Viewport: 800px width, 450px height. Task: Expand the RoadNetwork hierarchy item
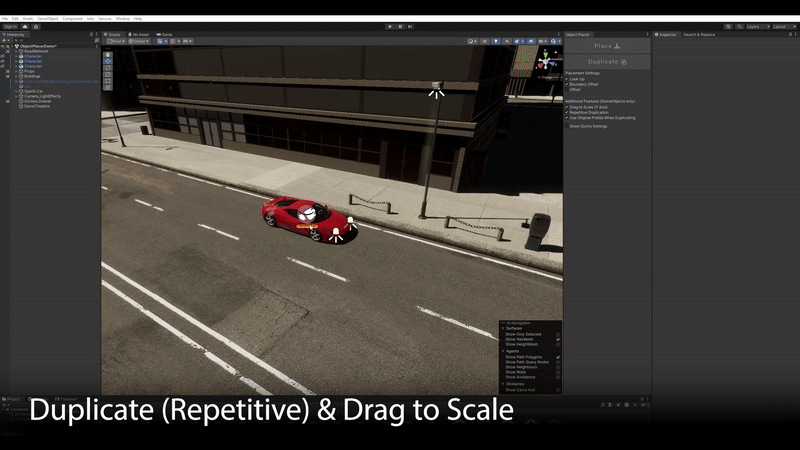pyautogui.click(x=15, y=50)
